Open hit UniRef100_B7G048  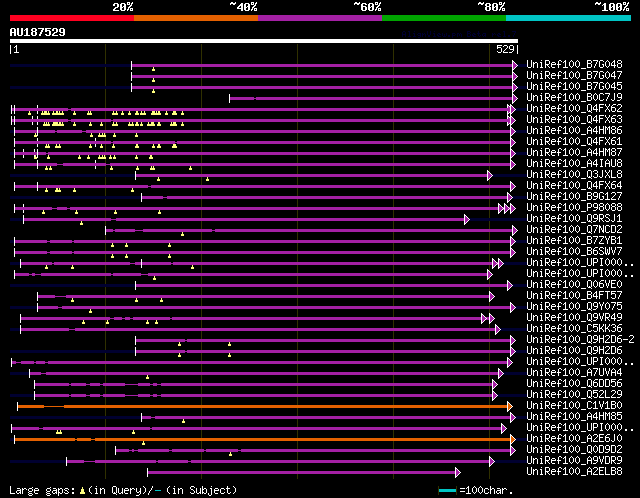click(x=574, y=64)
